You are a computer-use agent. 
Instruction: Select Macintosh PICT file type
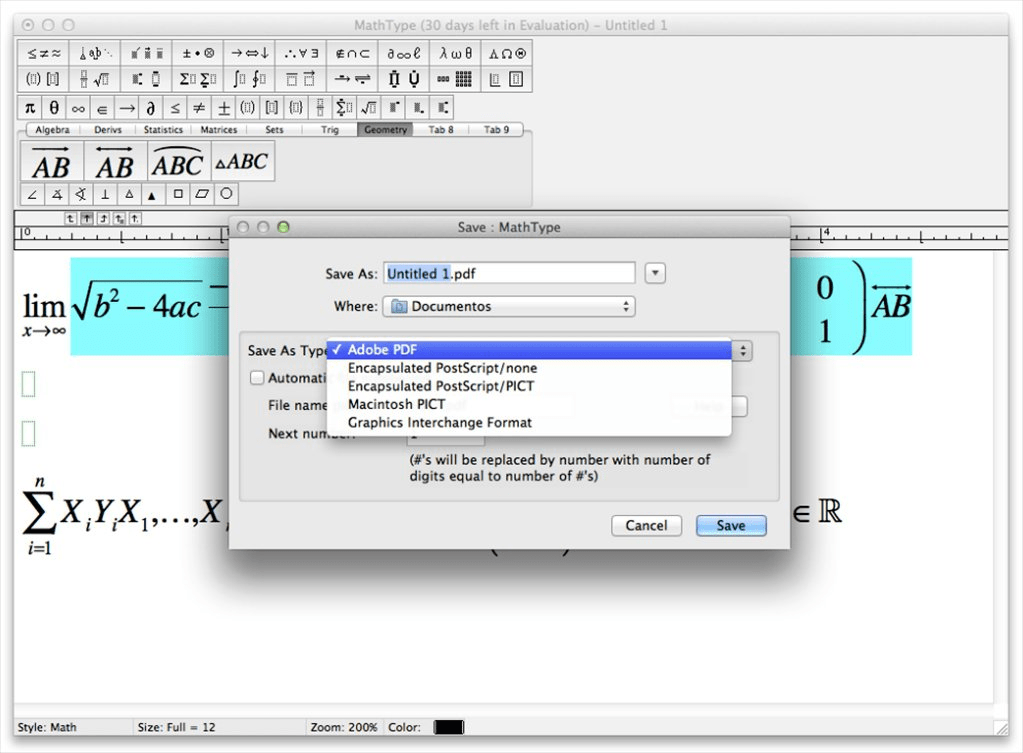click(x=396, y=405)
